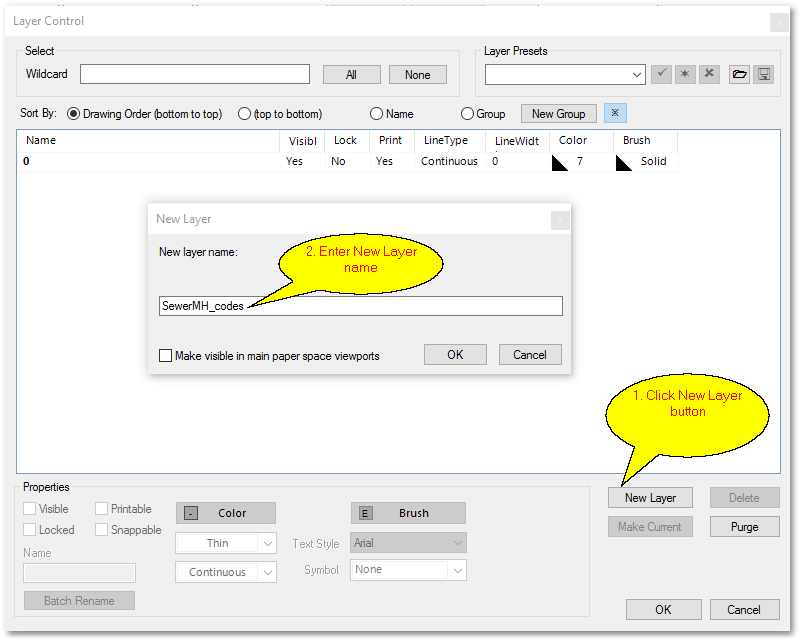Click the new preset asterisk icon
The height and width of the screenshot is (642, 801).
685,74
